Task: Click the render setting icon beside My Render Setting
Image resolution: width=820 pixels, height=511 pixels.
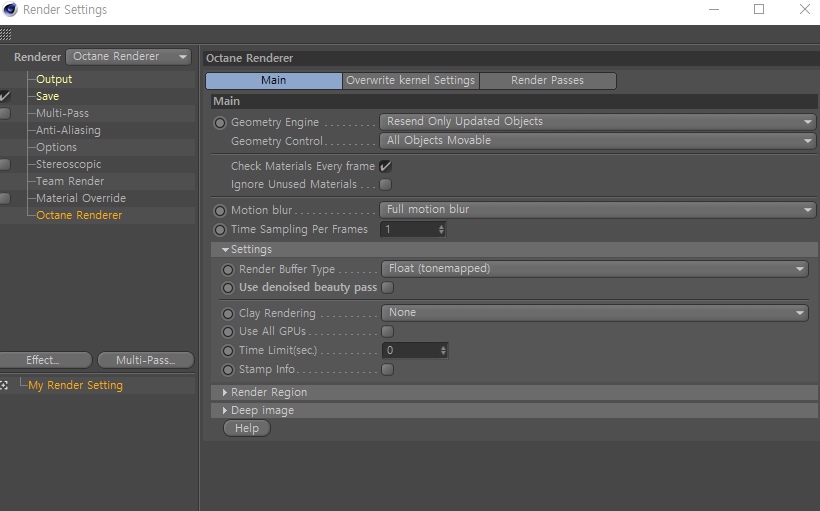Action: [4, 385]
